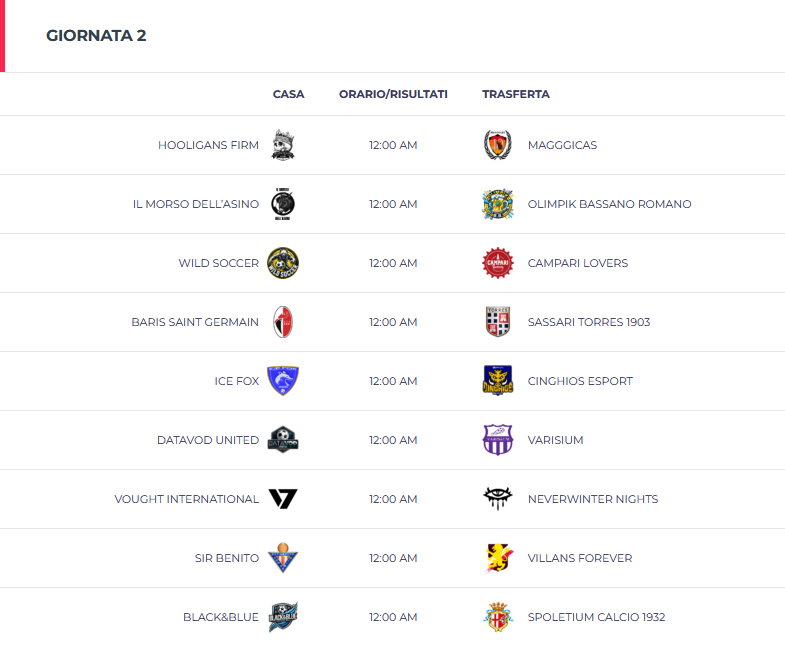The width and height of the screenshot is (785, 645).
Task: Open the Sassari Torres 1903 shield logo
Action: click(498, 322)
